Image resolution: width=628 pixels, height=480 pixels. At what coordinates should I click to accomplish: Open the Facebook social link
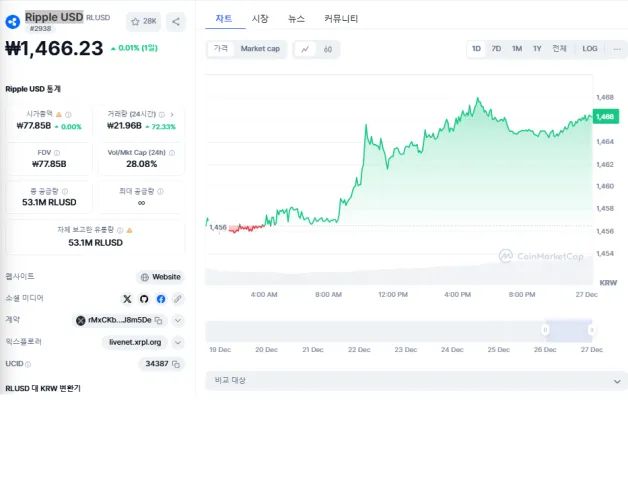[x=161, y=299]
